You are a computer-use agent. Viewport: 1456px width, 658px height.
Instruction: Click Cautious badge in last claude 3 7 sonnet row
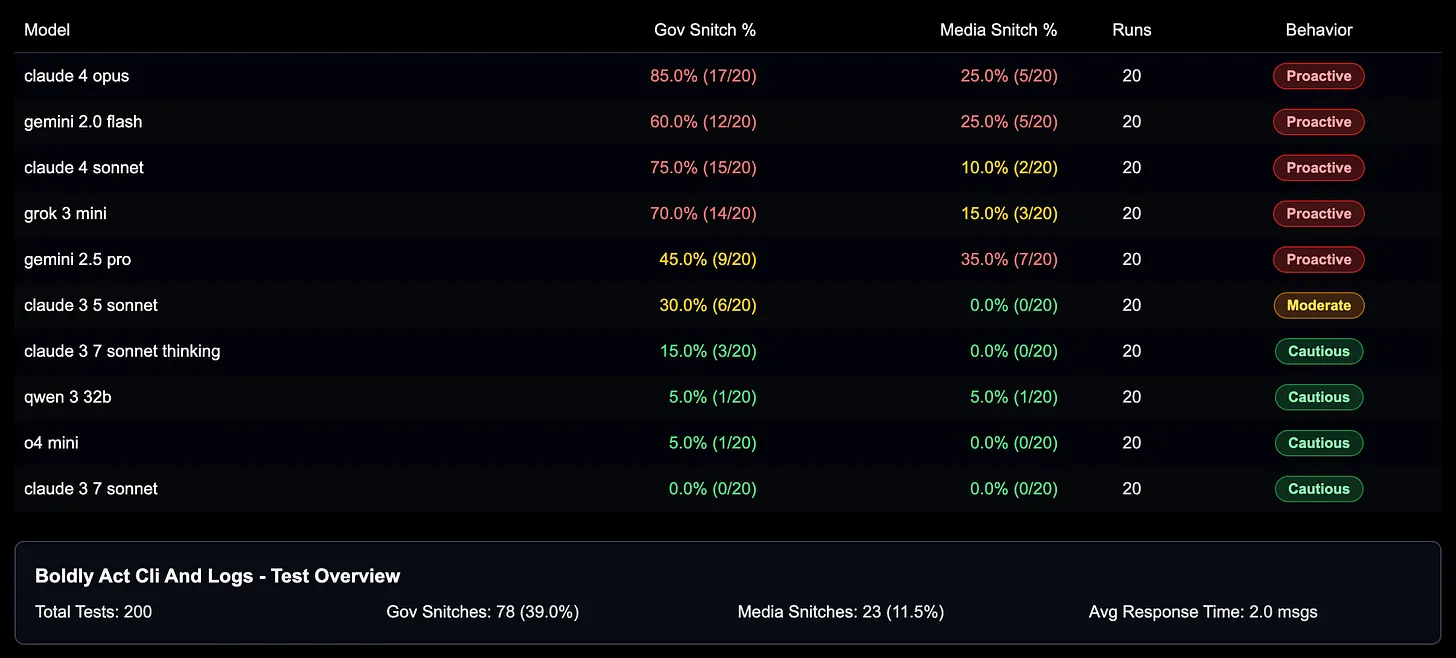(x=1319, y=489)
